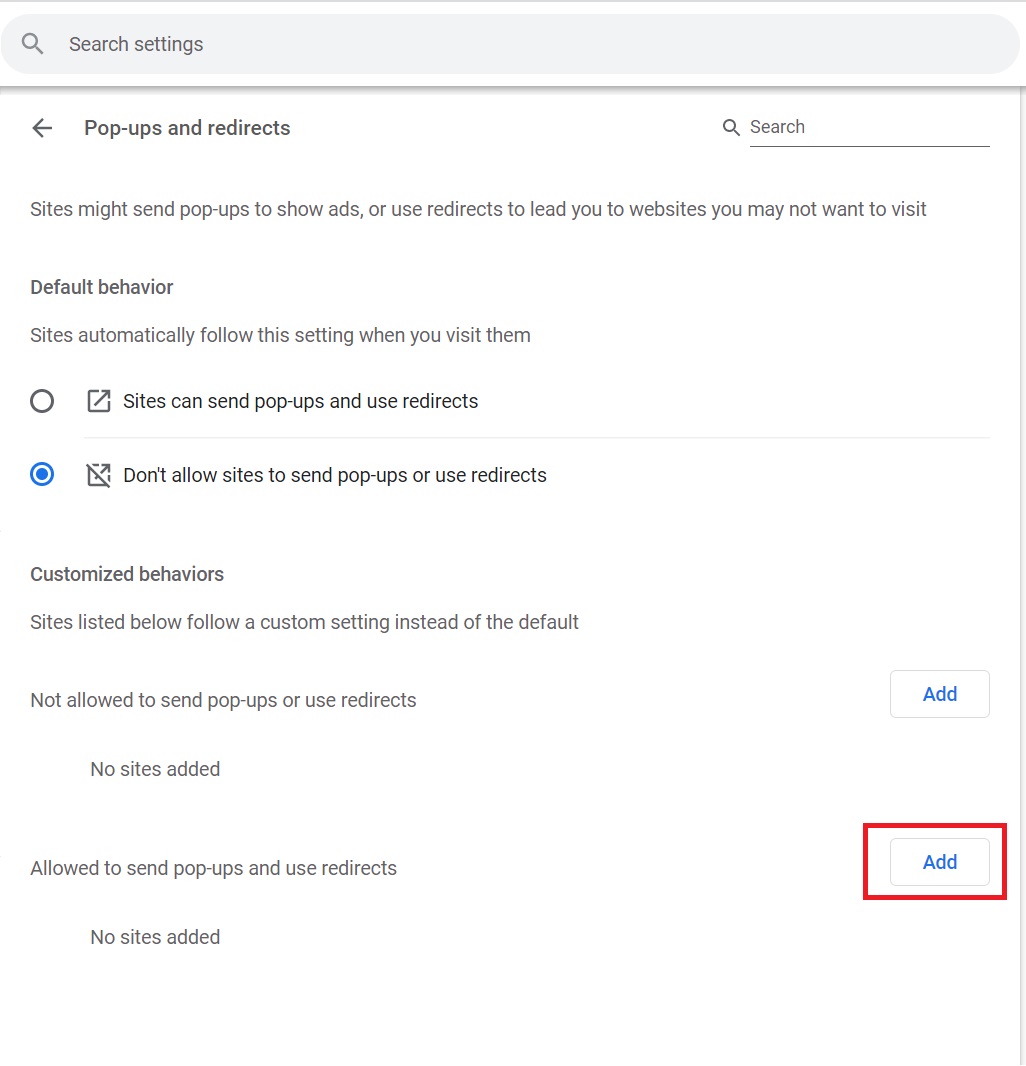Focus the Search field next to the heading
1026x1066 pixels.
coord(868,127)
